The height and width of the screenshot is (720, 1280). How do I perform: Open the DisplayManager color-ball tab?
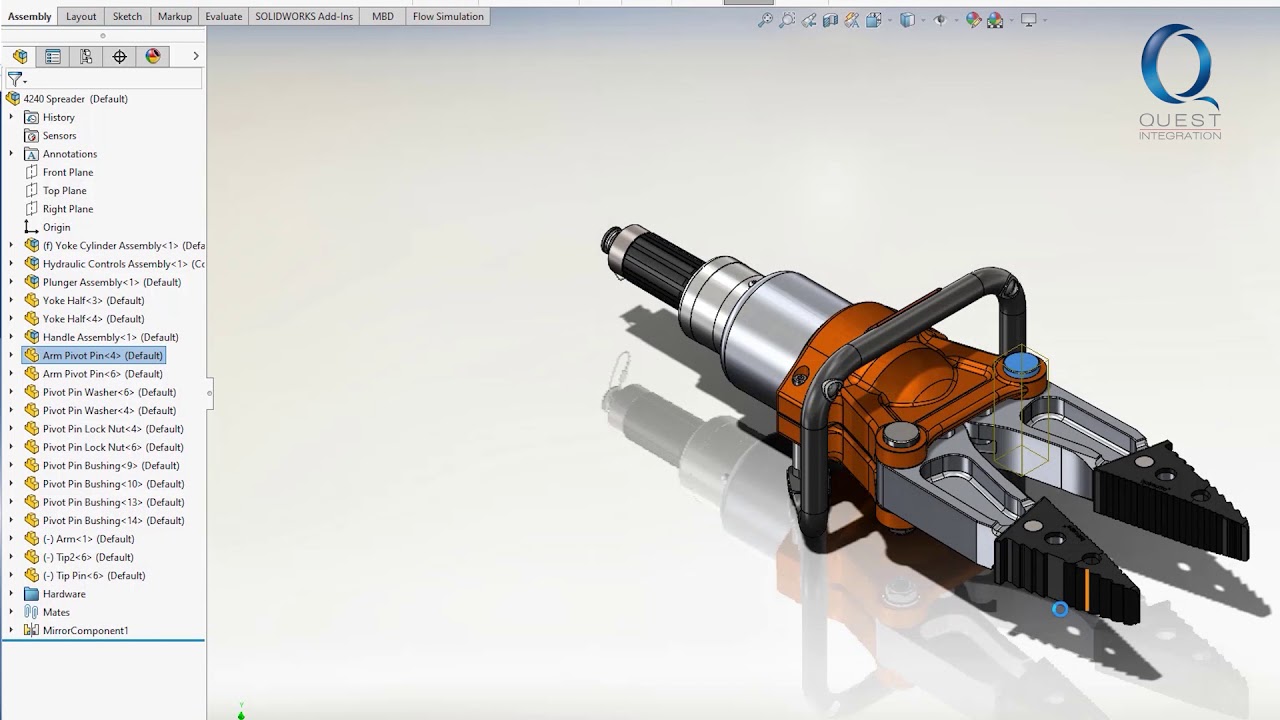153,56
